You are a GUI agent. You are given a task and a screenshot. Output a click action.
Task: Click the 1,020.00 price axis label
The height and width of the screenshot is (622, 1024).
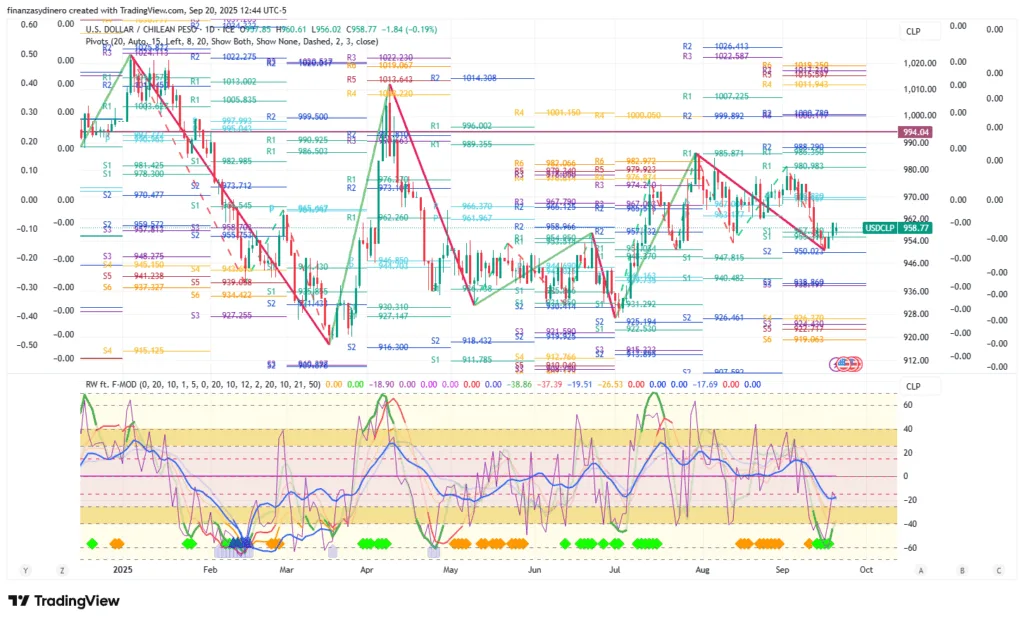(x=920, y=63)
